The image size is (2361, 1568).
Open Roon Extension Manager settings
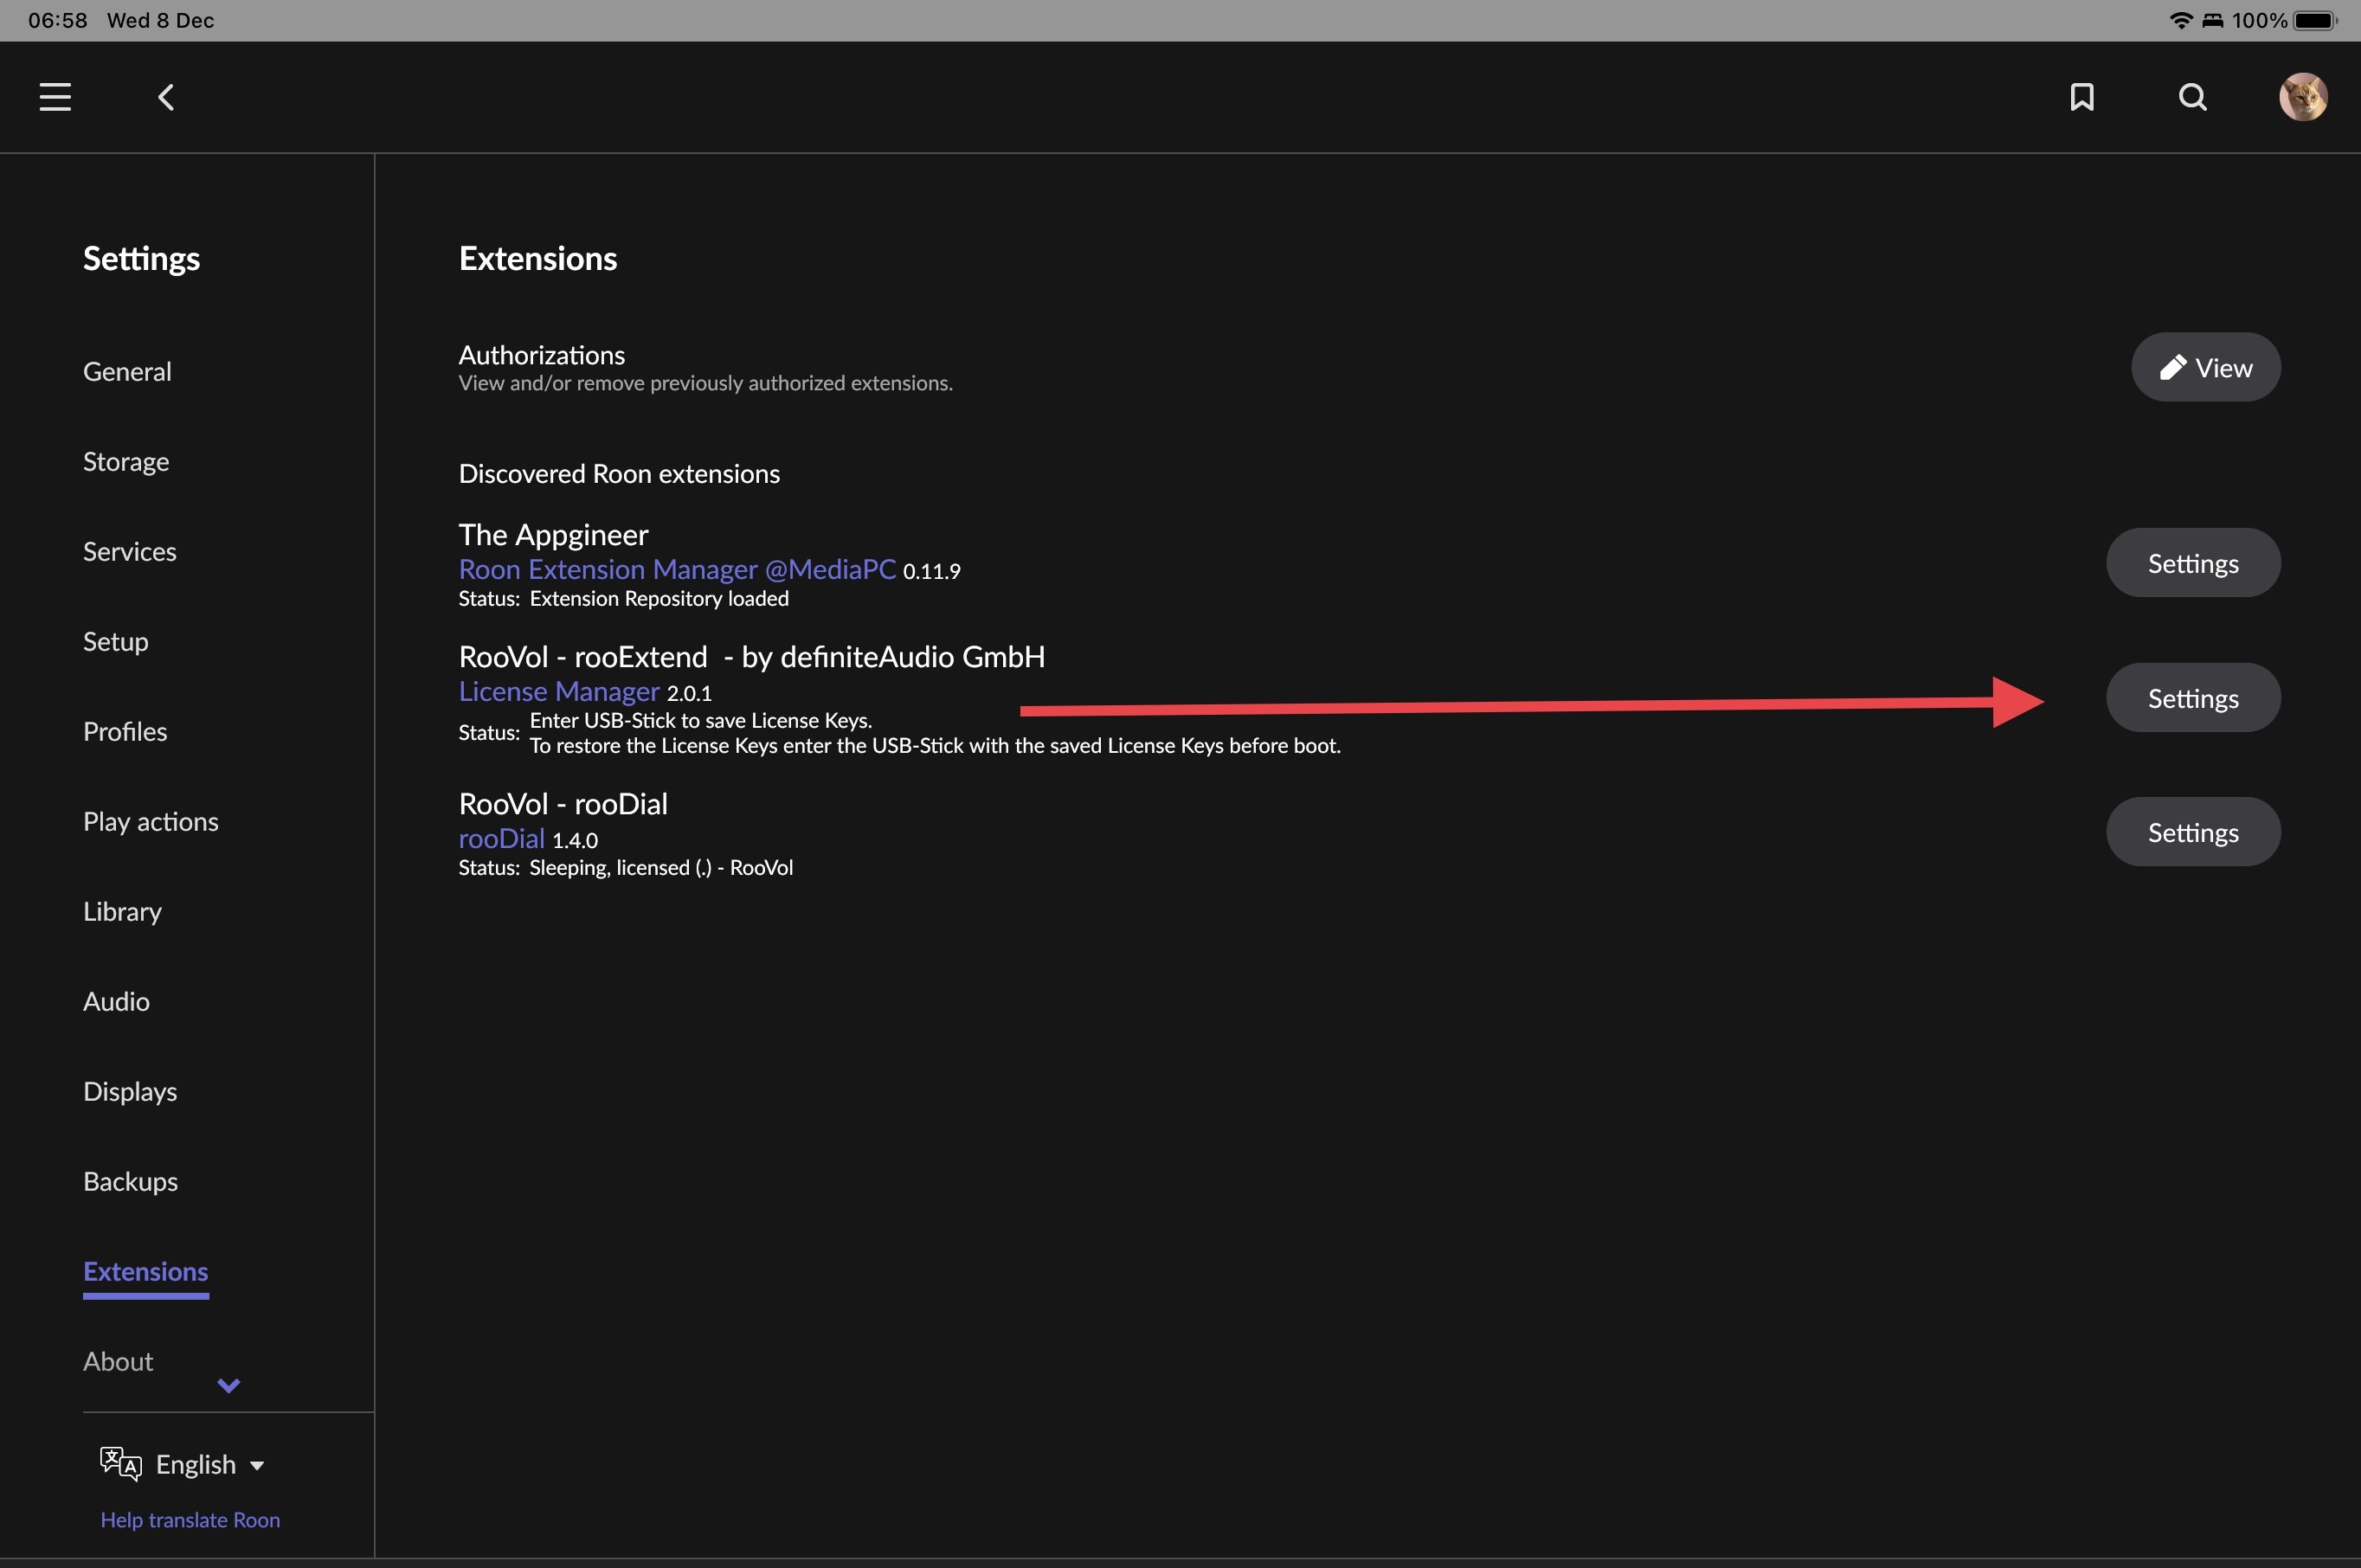coord(2192,563)
